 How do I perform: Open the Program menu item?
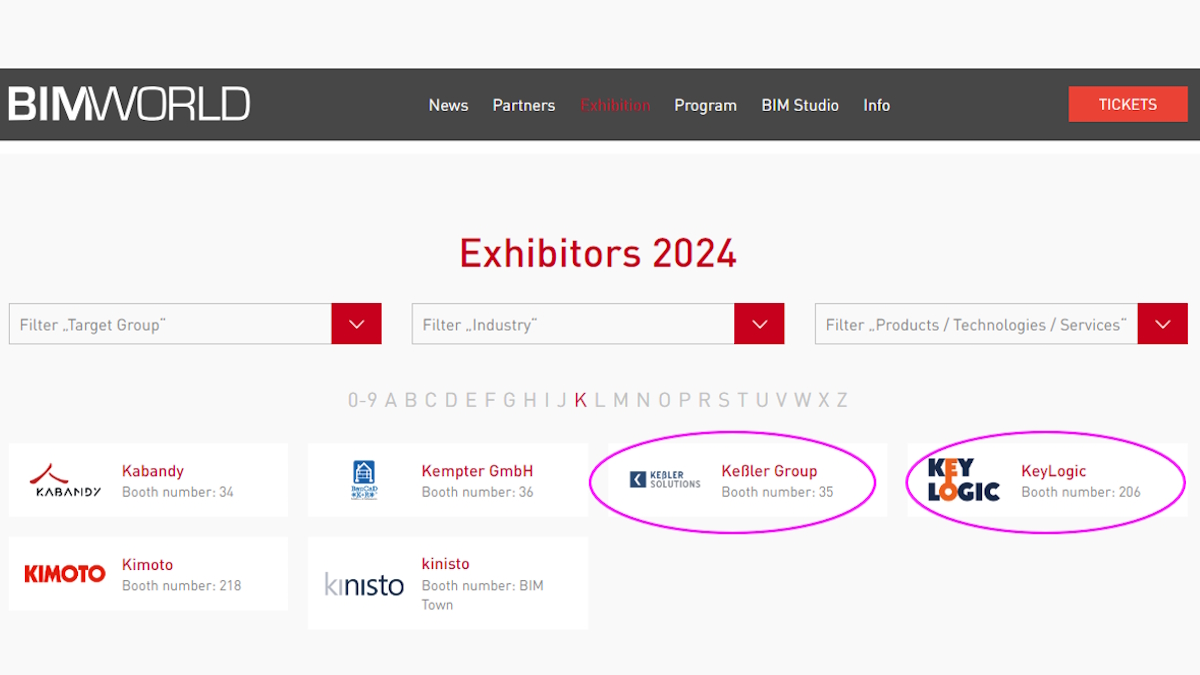point(705,105)
